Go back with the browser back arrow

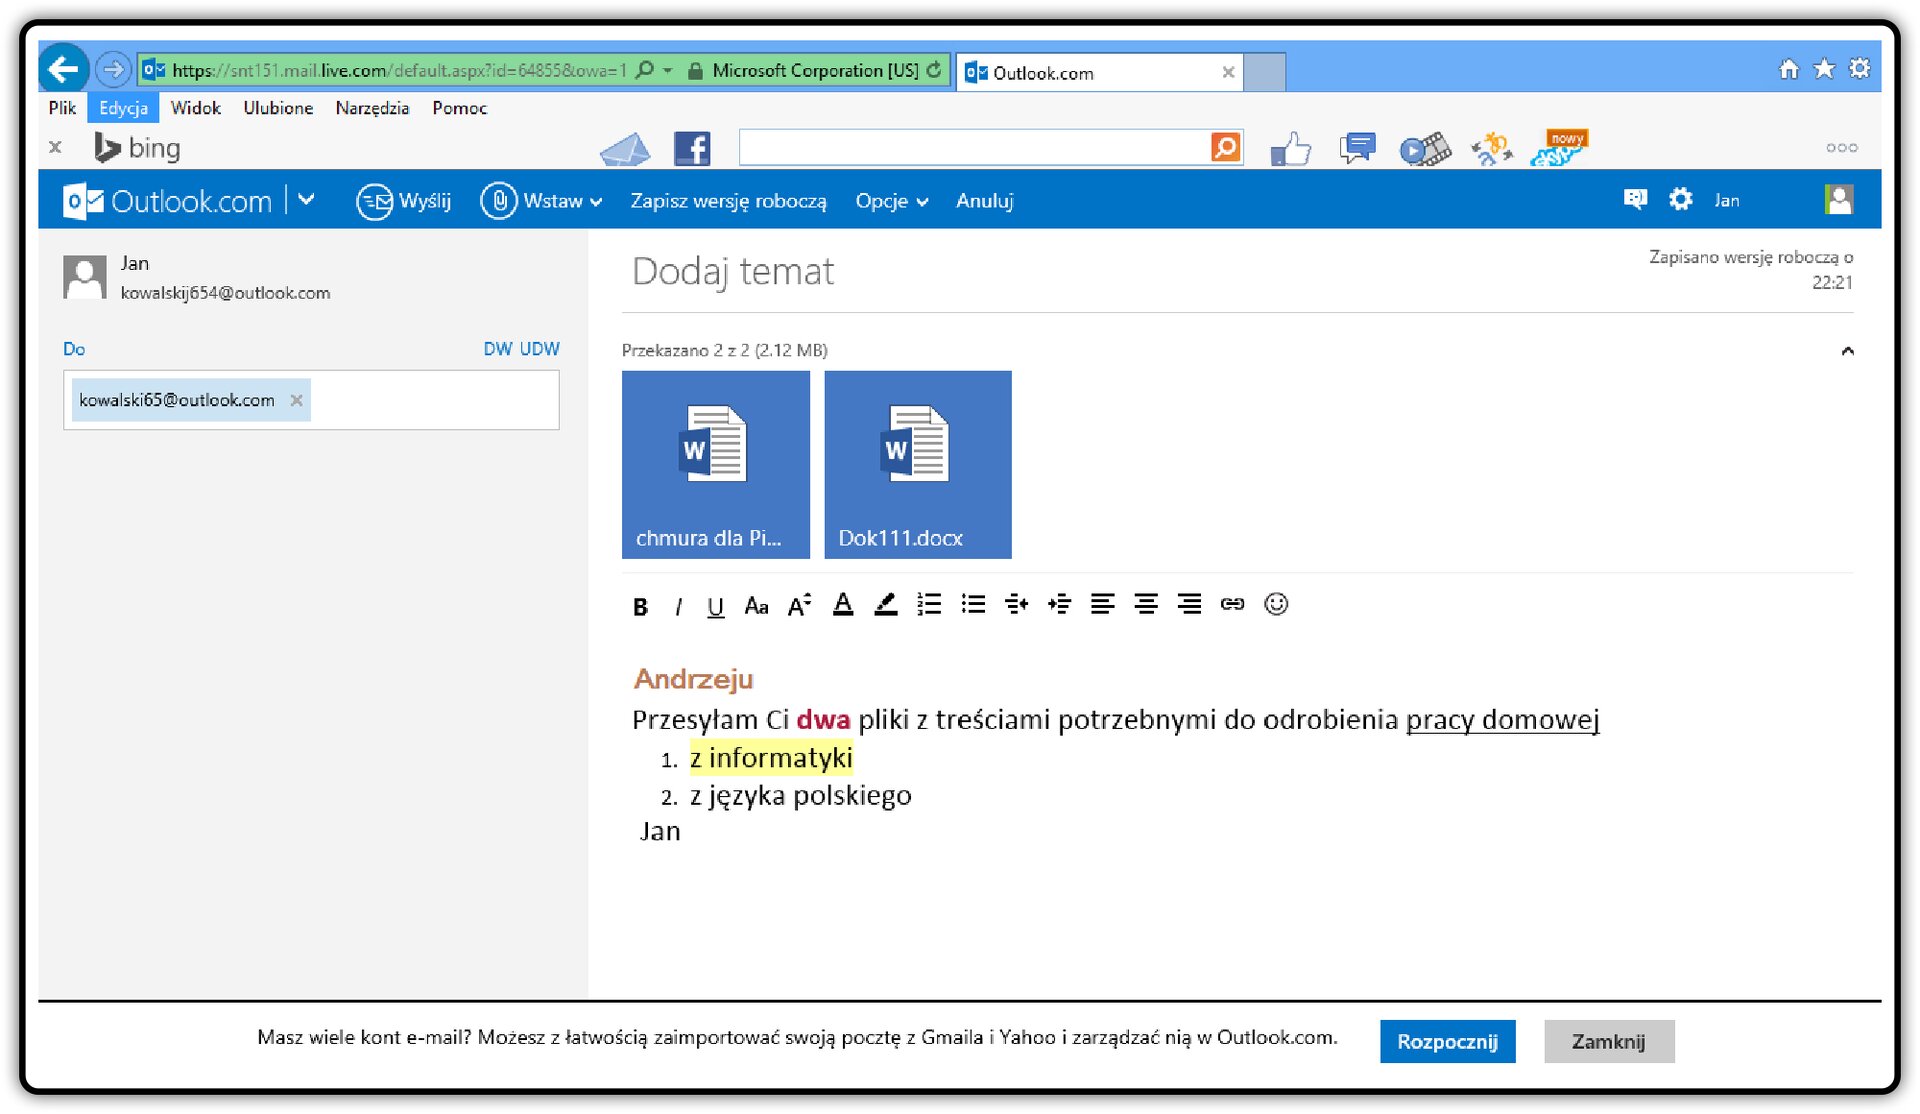(x=64, y=69)
